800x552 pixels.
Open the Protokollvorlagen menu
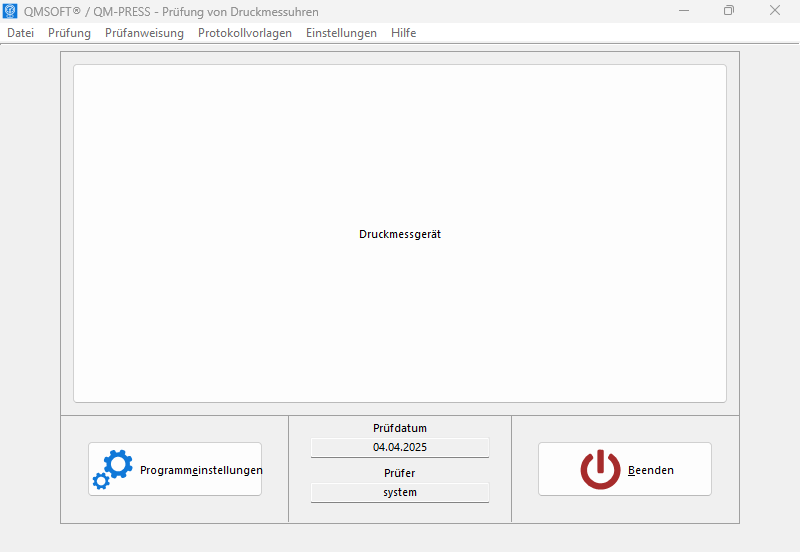(245, 33)
